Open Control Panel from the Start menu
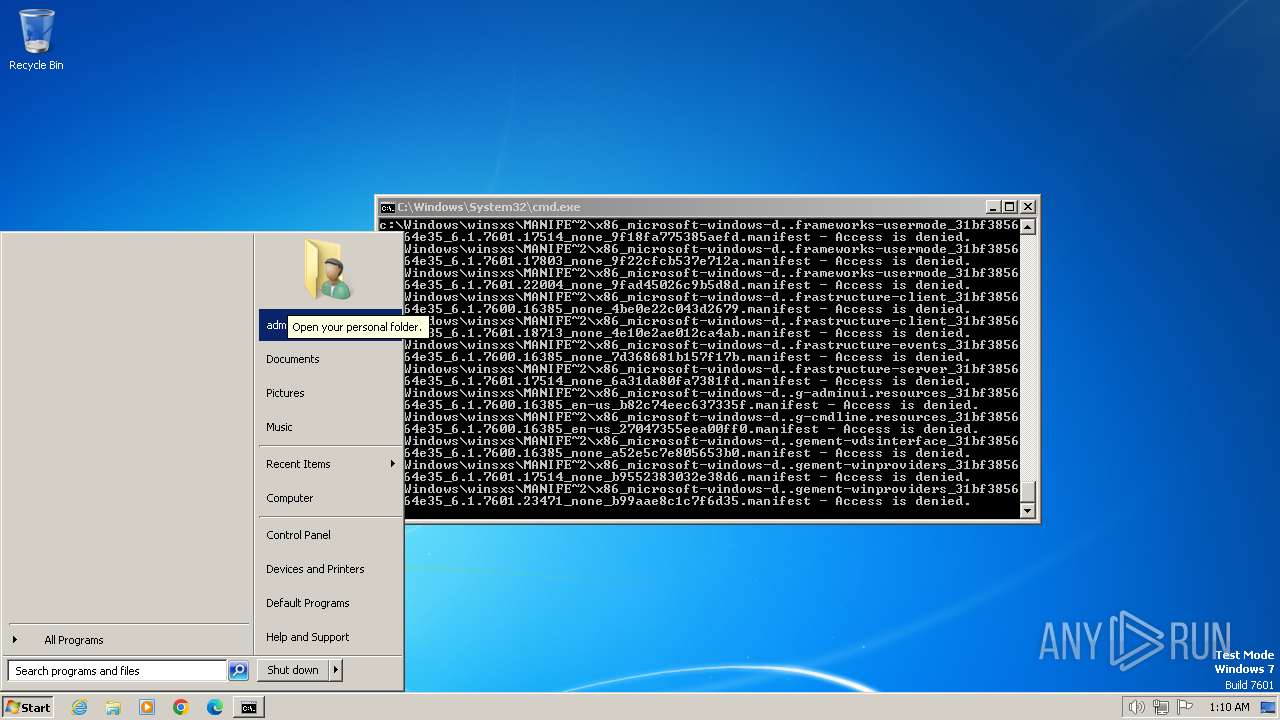 pos(331,535)
